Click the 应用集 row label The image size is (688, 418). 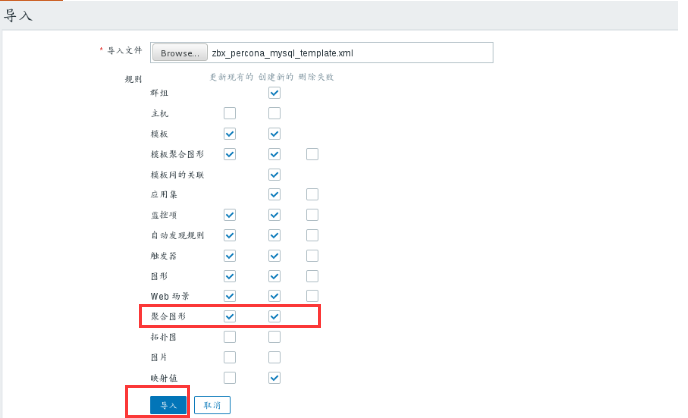(x=164, y=195)
